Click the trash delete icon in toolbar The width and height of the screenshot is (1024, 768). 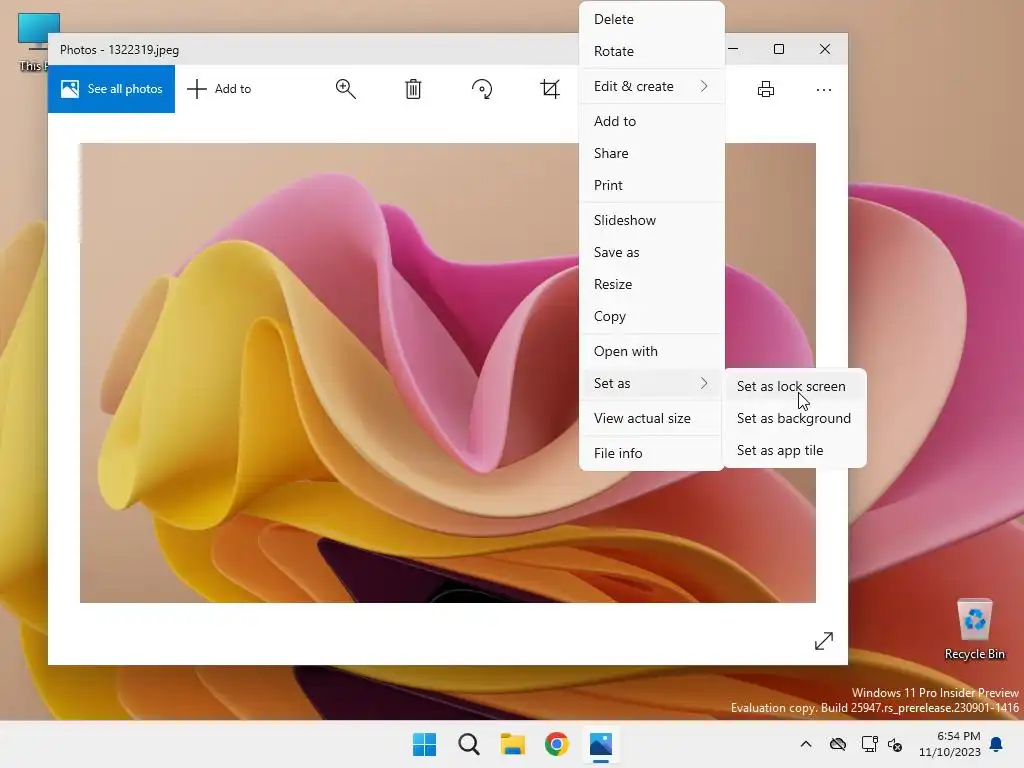point(413,89)
